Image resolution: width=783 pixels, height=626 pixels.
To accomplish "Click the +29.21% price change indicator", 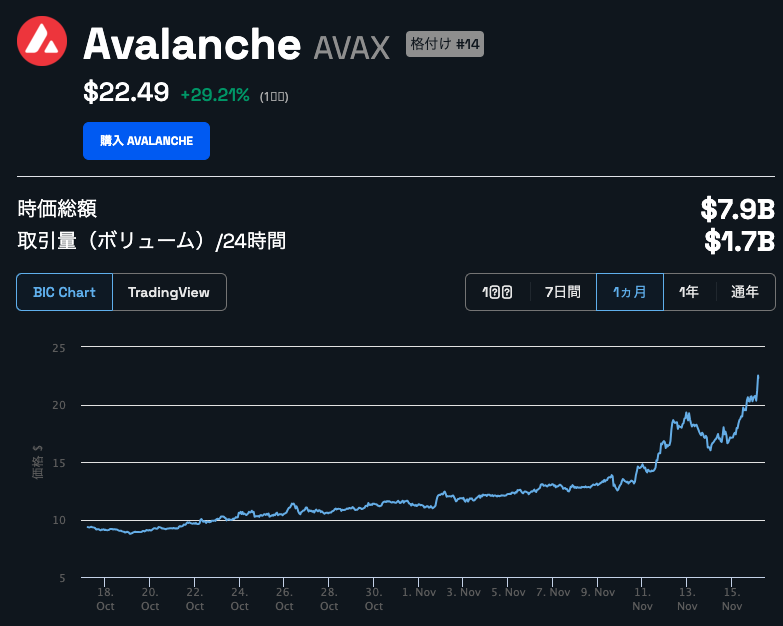I will tap(215, 95).
